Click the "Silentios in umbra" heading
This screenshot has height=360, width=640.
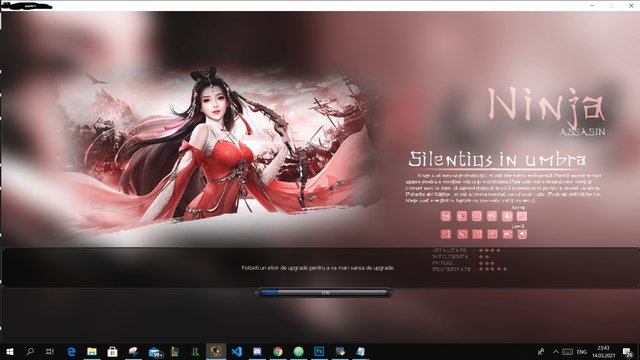(x=497, y=159)
